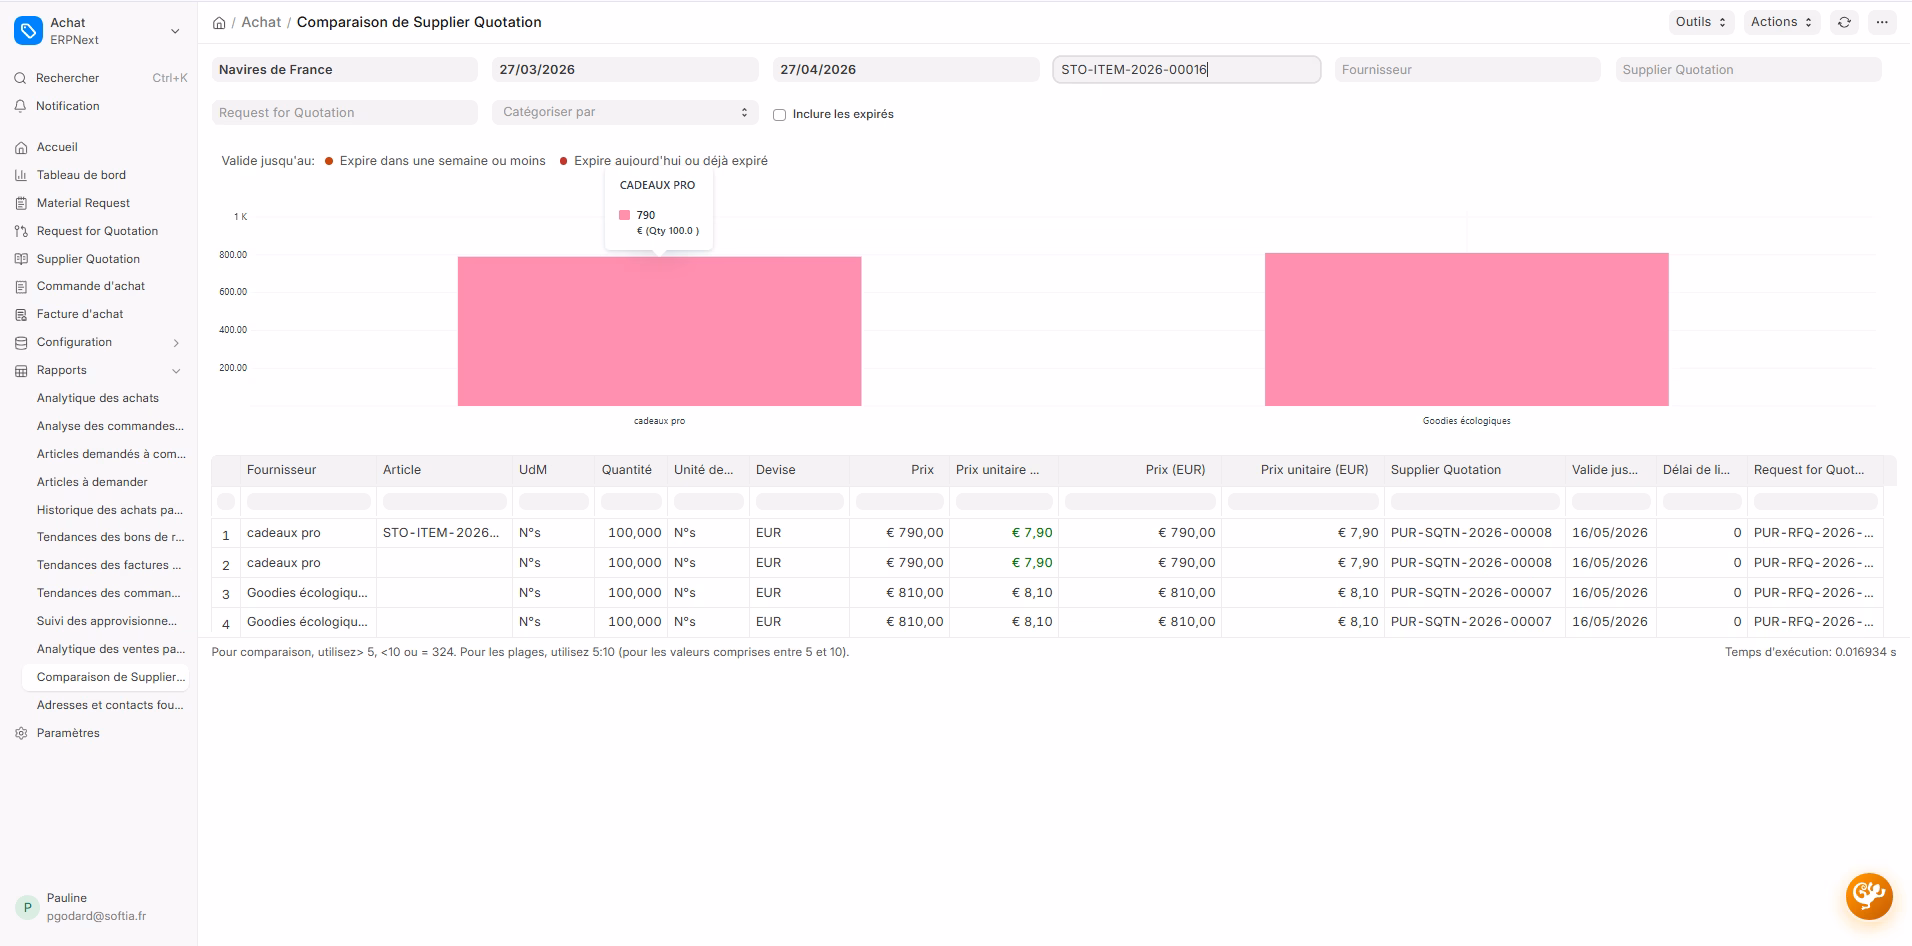Open Tendances des factures report
This screenshot has width=1912, height=946.
109,565
